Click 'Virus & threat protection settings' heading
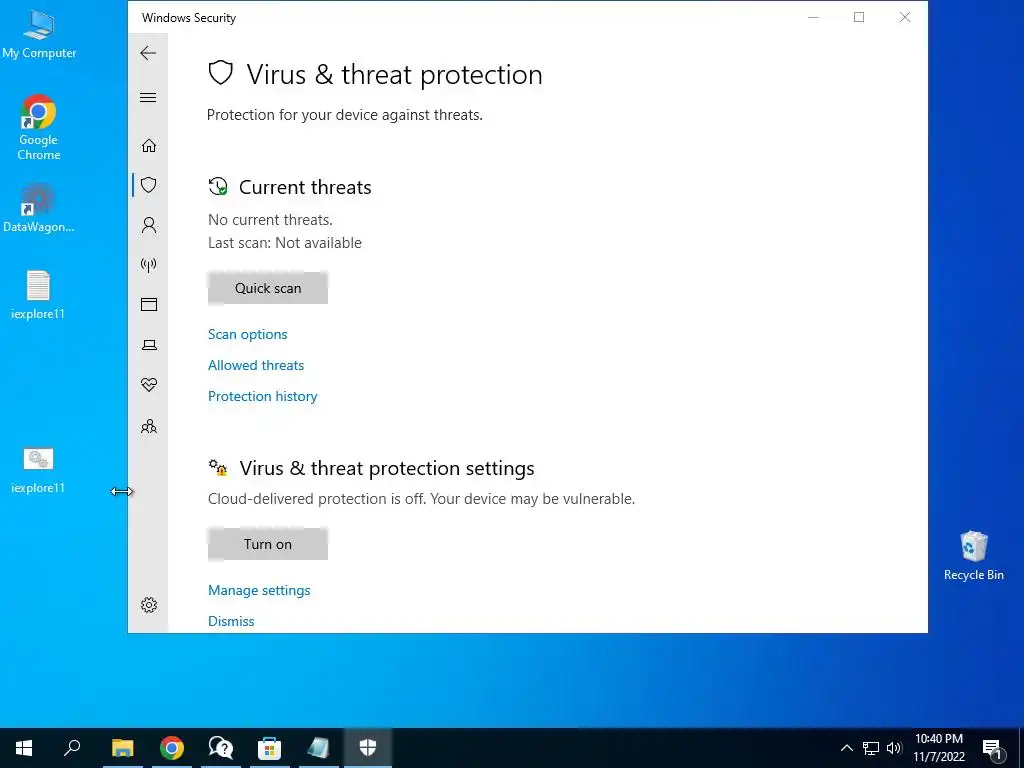 coord(387,468)
